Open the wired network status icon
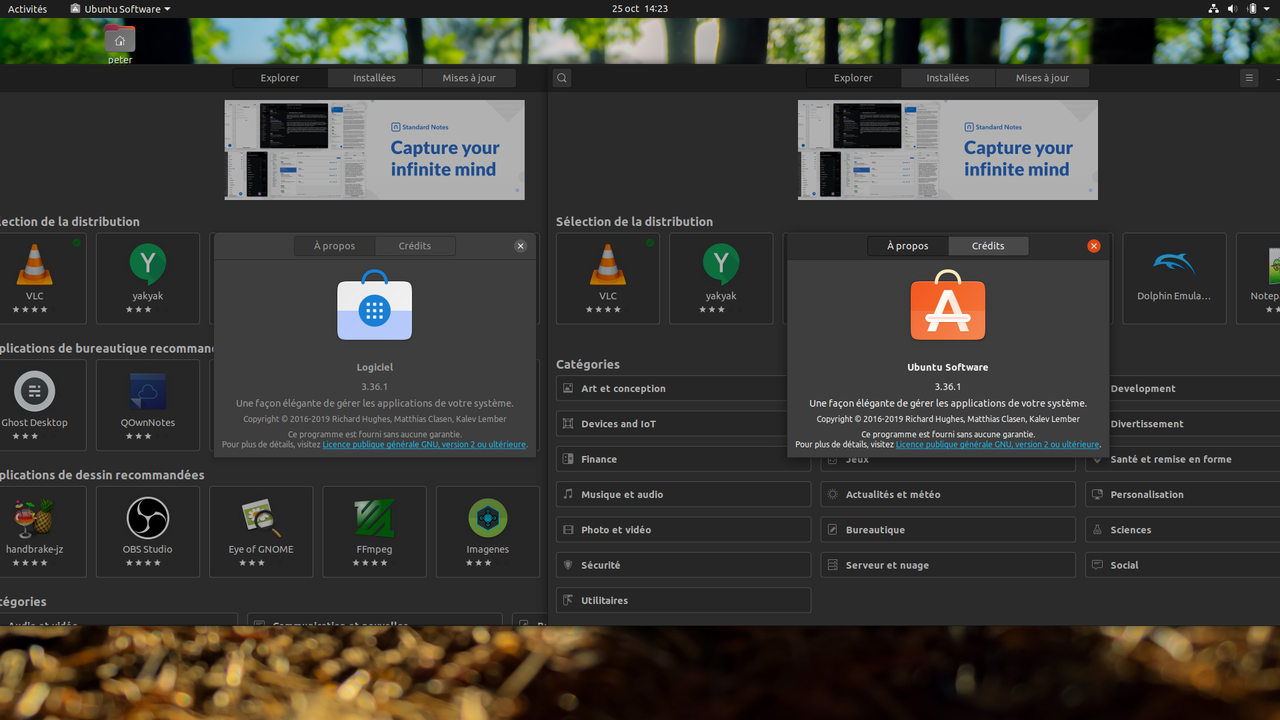Screen dimensions: 1280x720 (1214, 8)
